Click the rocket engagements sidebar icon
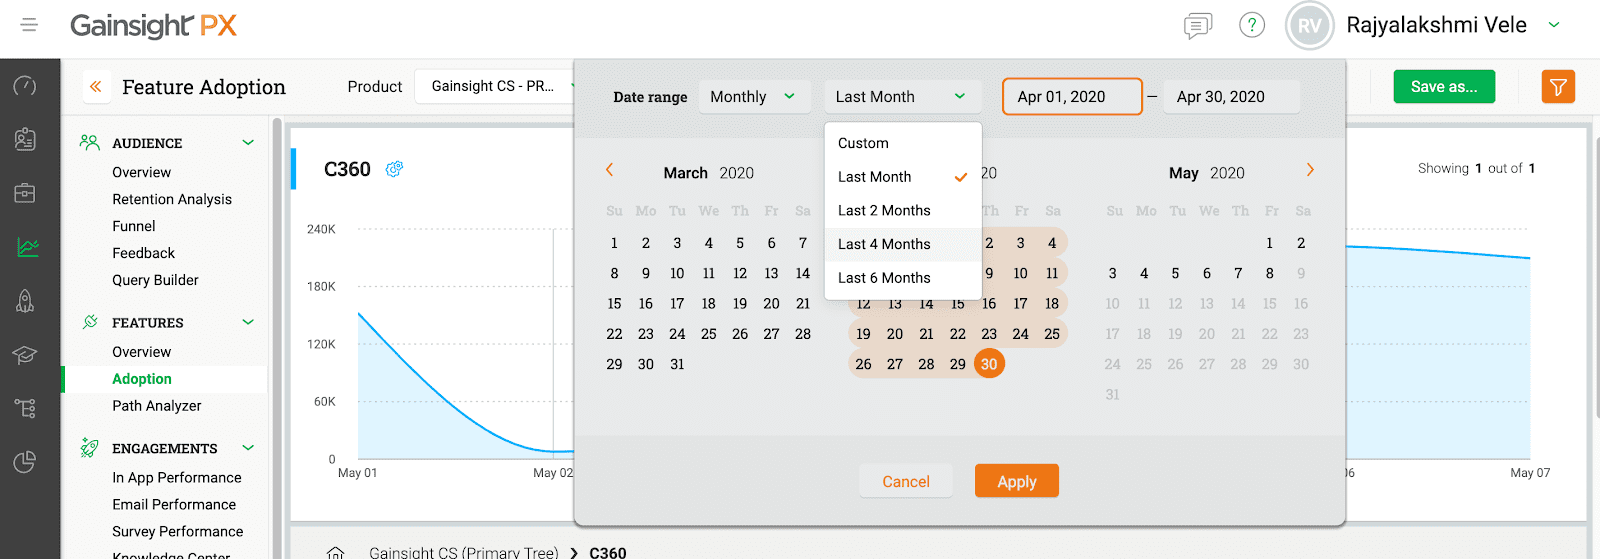The height and width of the screenshot is (559, 1600). pos(26,300)
